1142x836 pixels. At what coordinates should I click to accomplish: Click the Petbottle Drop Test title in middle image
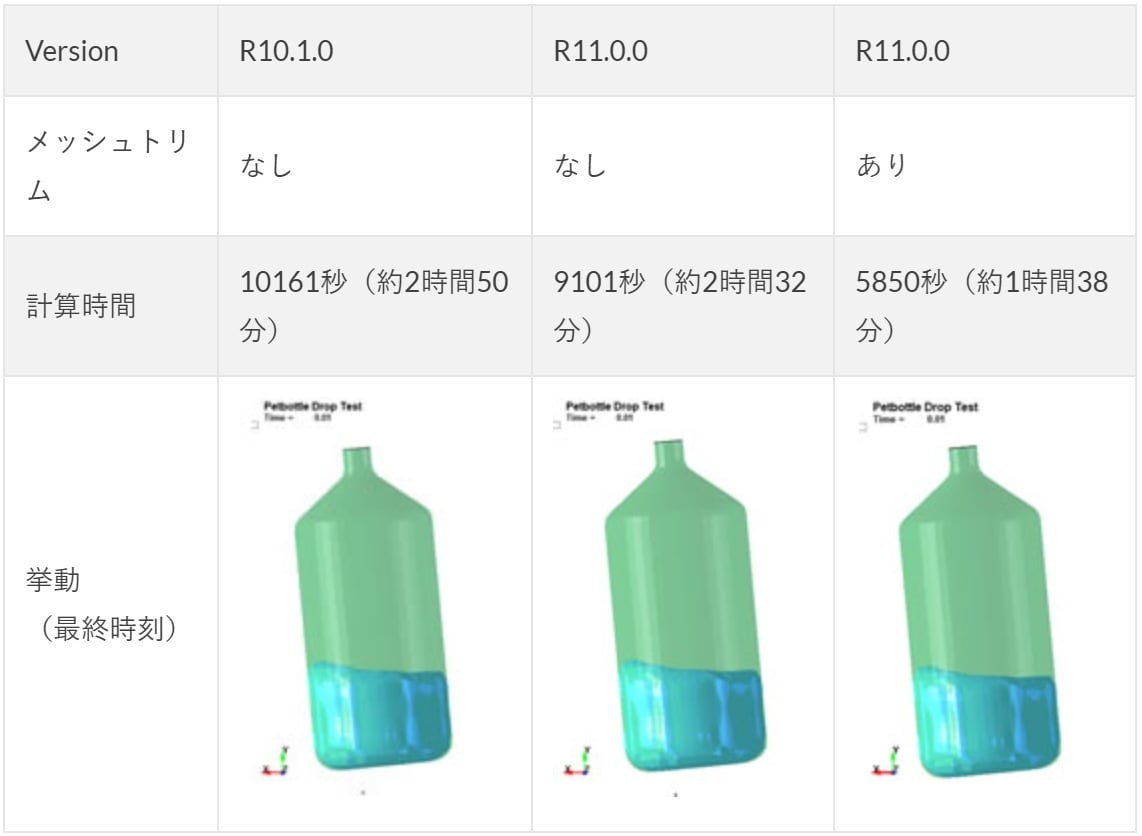point(615,406)
